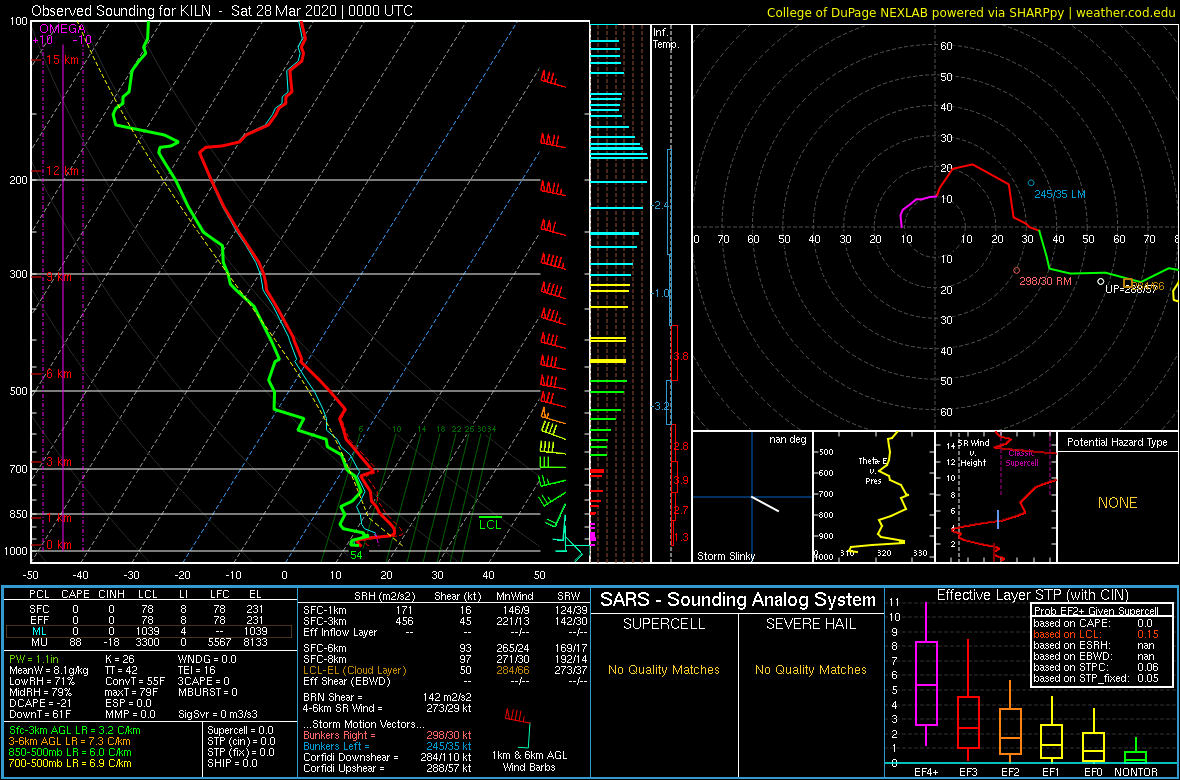Click the "DCAPE = -21" value

coord(39,702)
